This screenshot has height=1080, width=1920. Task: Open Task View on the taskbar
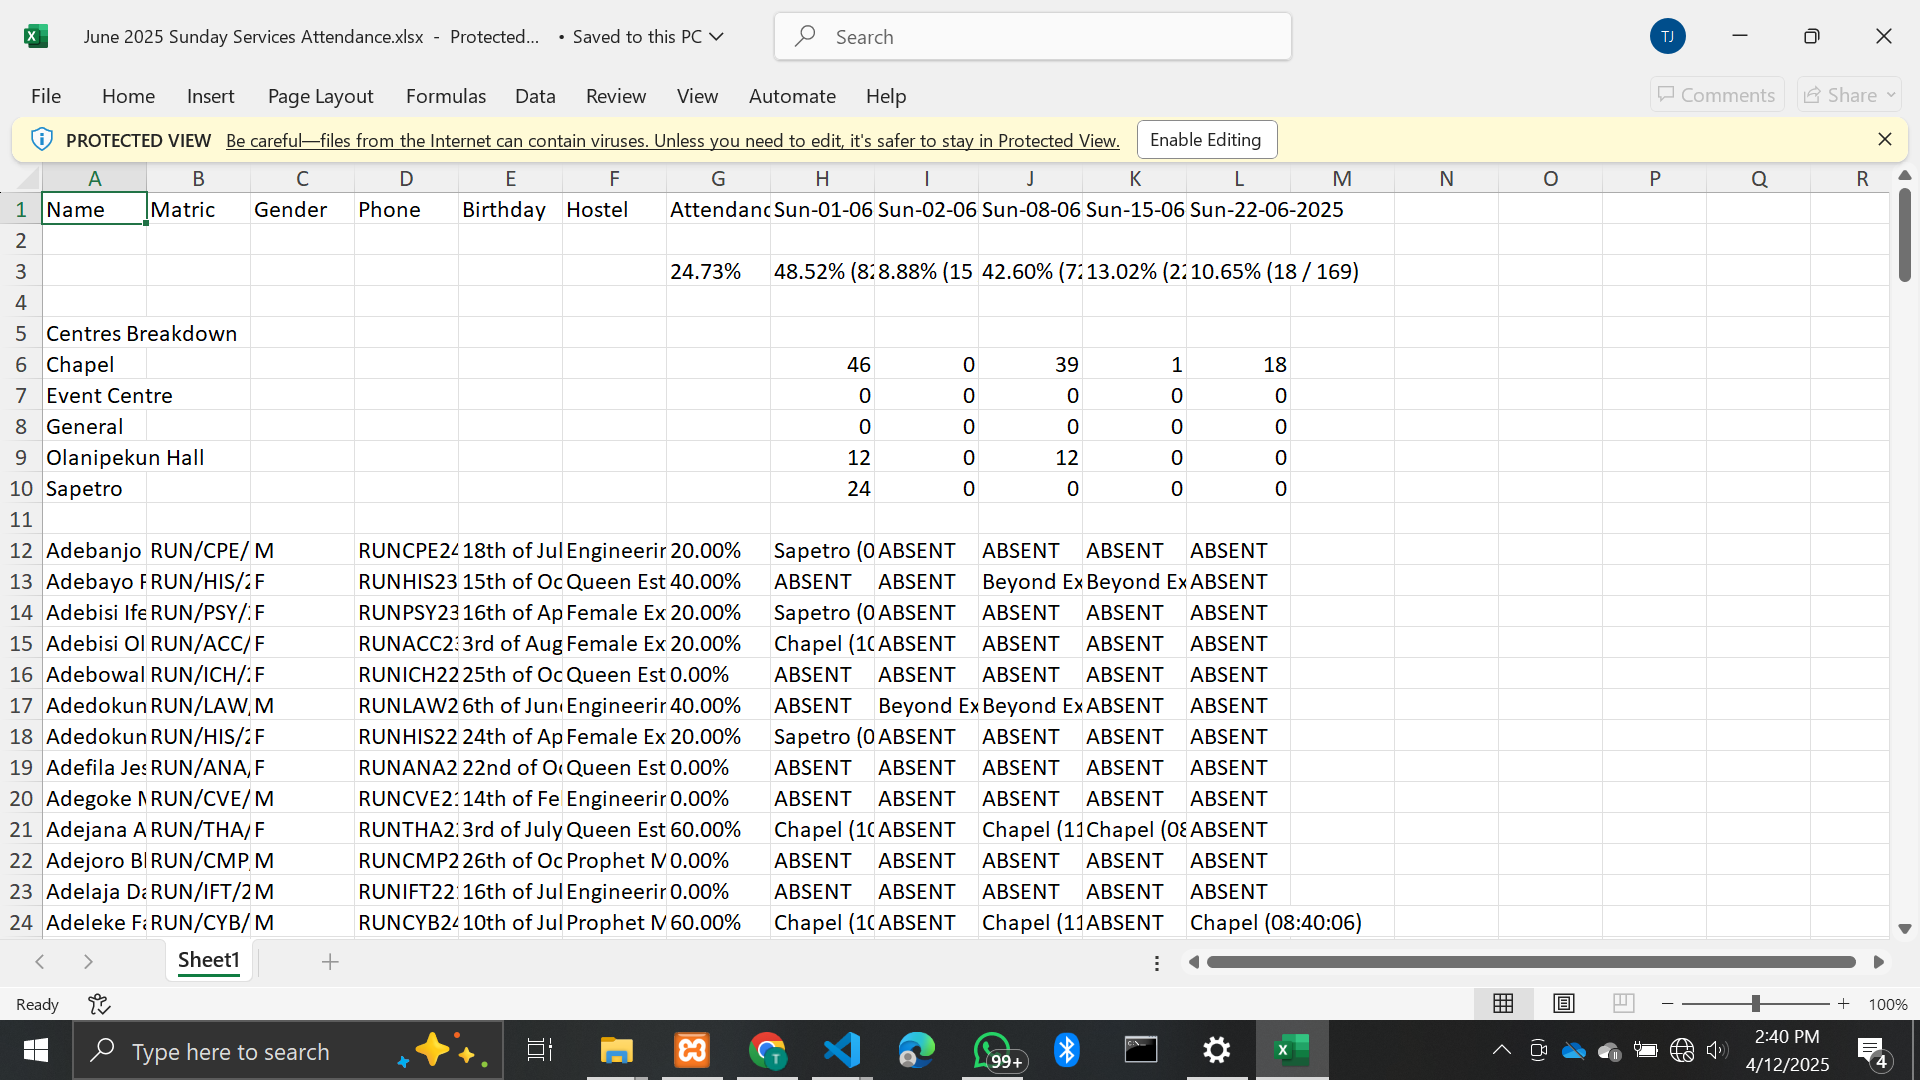[x=540, y=1050]
